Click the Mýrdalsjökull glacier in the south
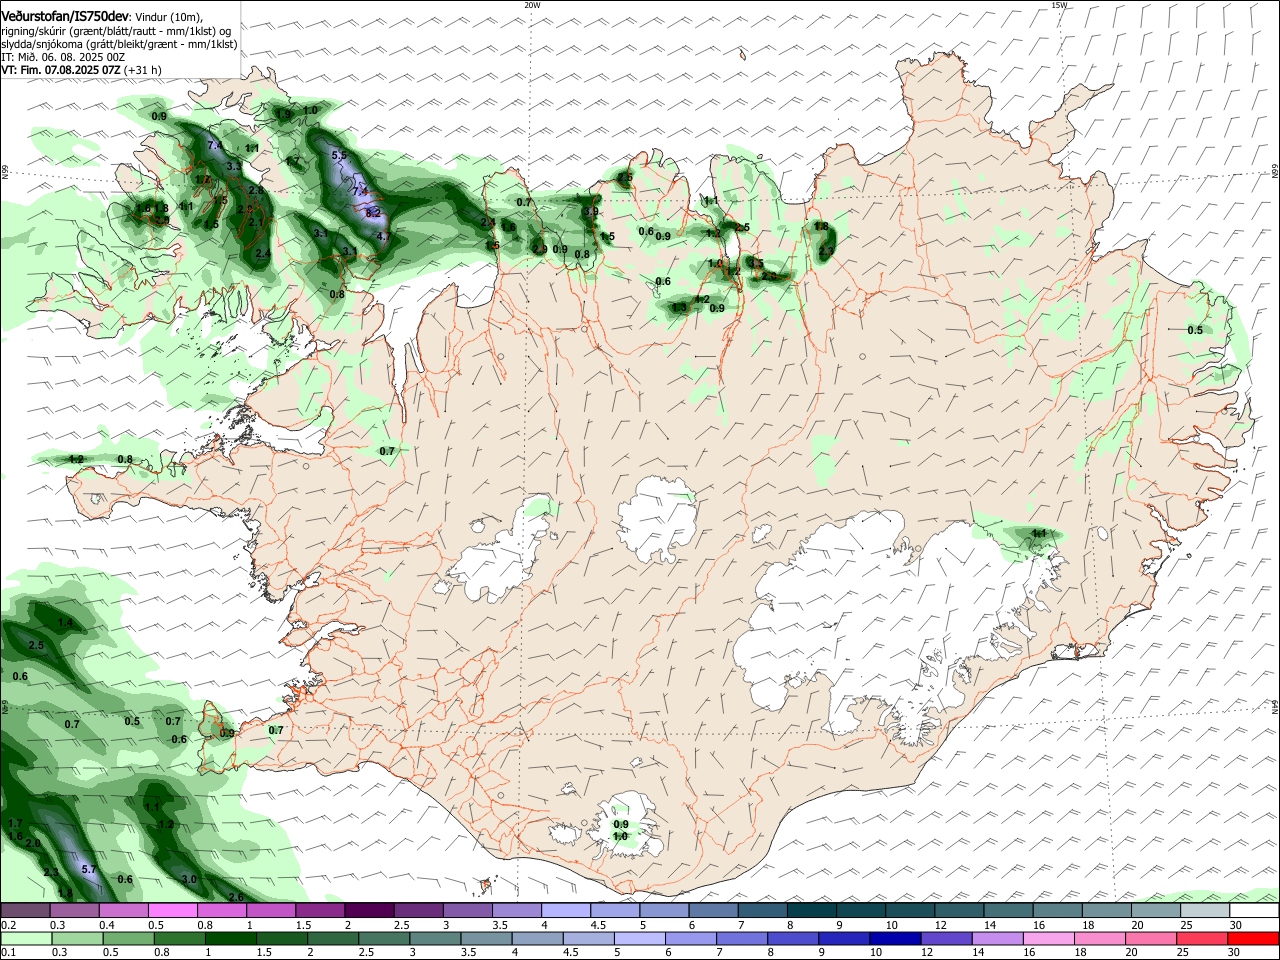Viewport: 1280px width, 960px height. tap(625, 827)
